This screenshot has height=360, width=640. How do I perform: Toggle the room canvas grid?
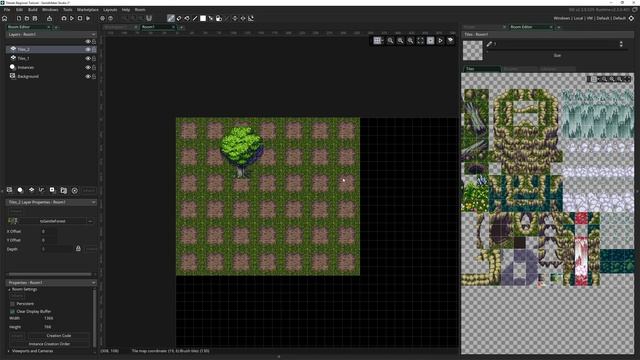click(x=377, y=40)
